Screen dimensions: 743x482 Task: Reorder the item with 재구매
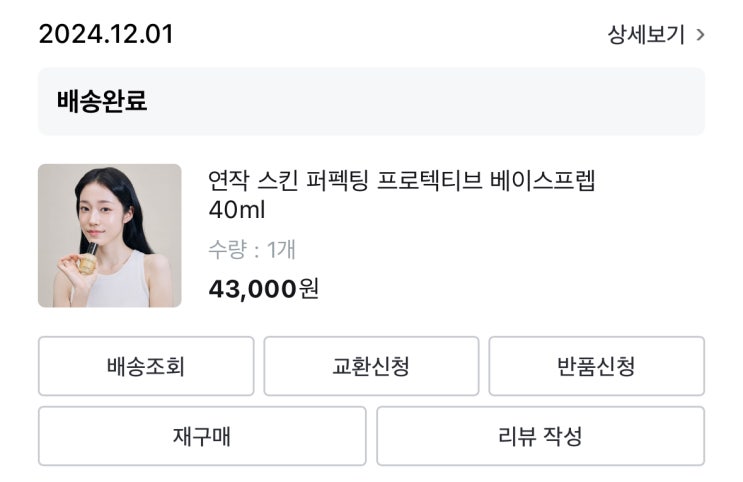point(202,436)
